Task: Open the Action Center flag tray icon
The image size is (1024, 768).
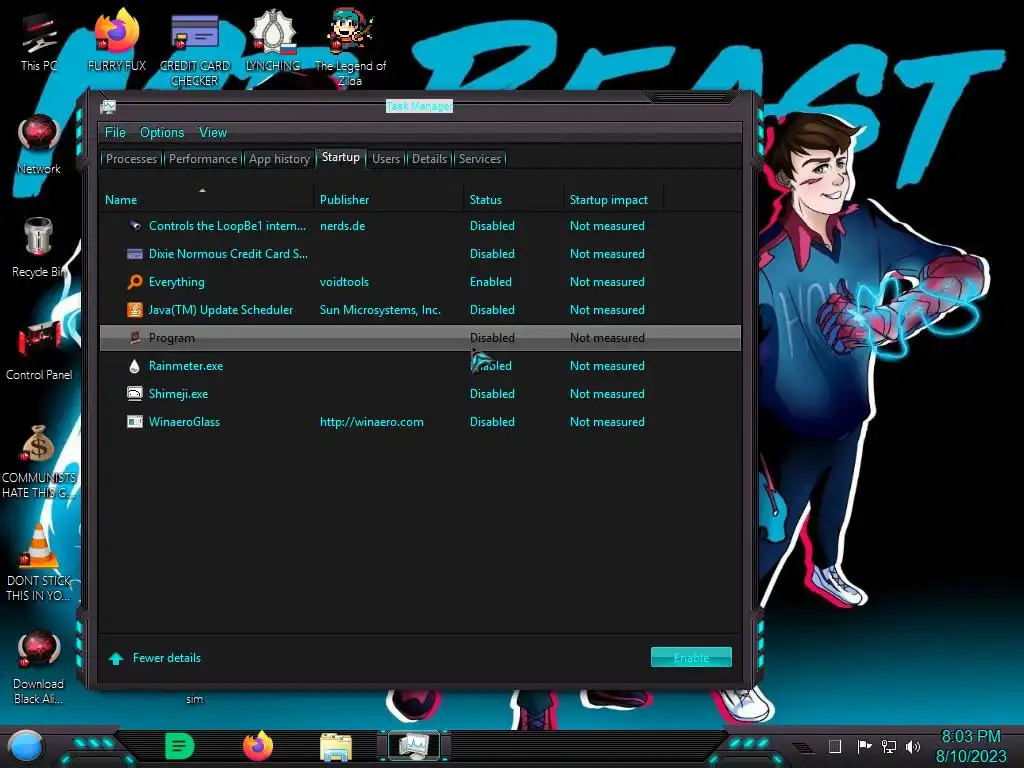Action: 865,746
